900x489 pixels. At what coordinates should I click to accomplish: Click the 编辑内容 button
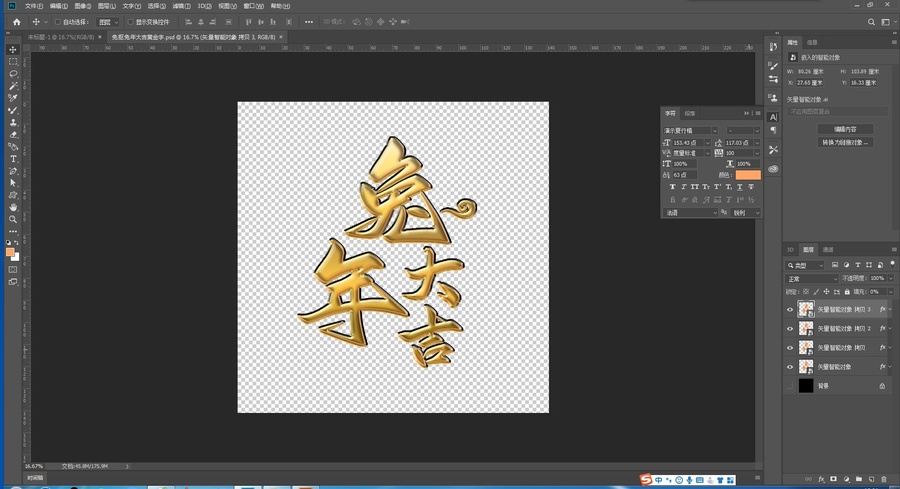tap(845, 129)
